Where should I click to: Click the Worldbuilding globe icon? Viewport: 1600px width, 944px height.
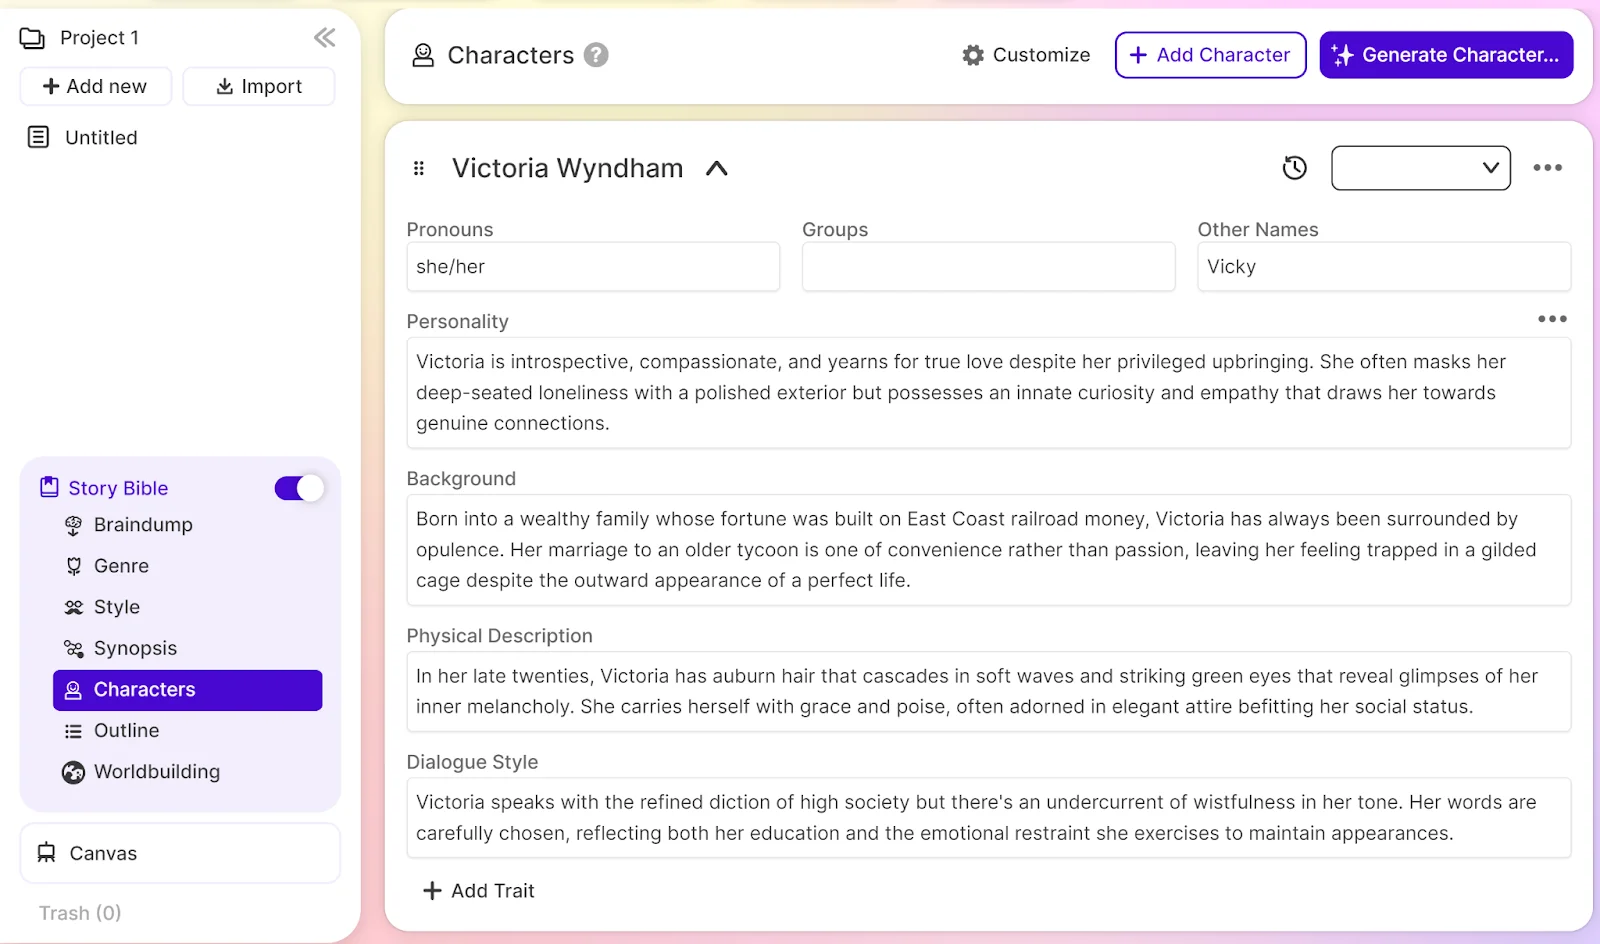click(72, 771)
